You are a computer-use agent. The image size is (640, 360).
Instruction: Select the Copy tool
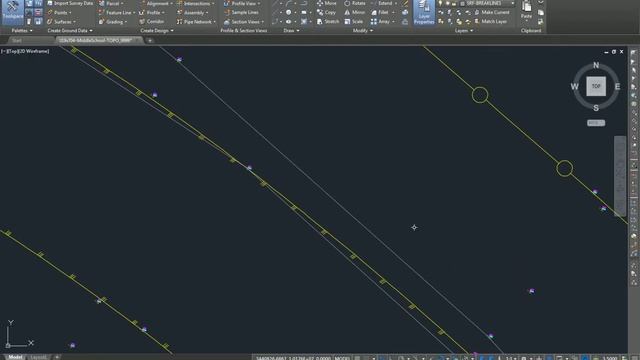click(326, 13)
